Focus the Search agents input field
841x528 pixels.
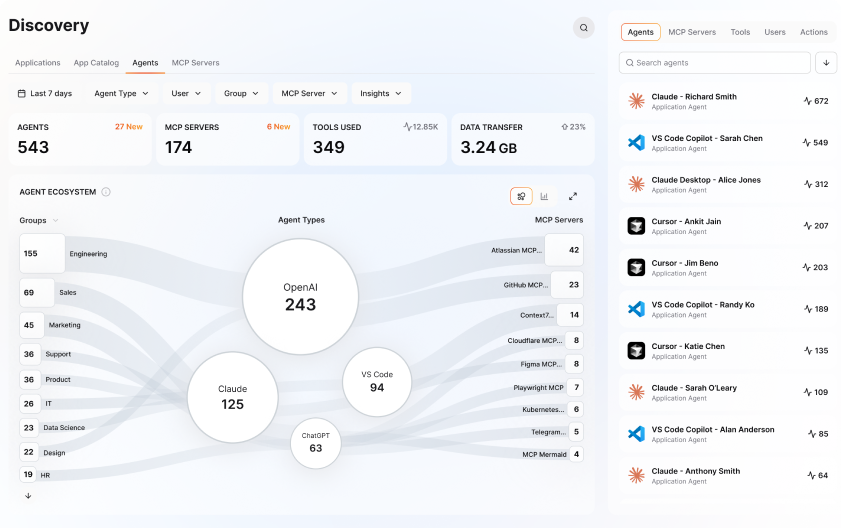(x=714, y=63)
